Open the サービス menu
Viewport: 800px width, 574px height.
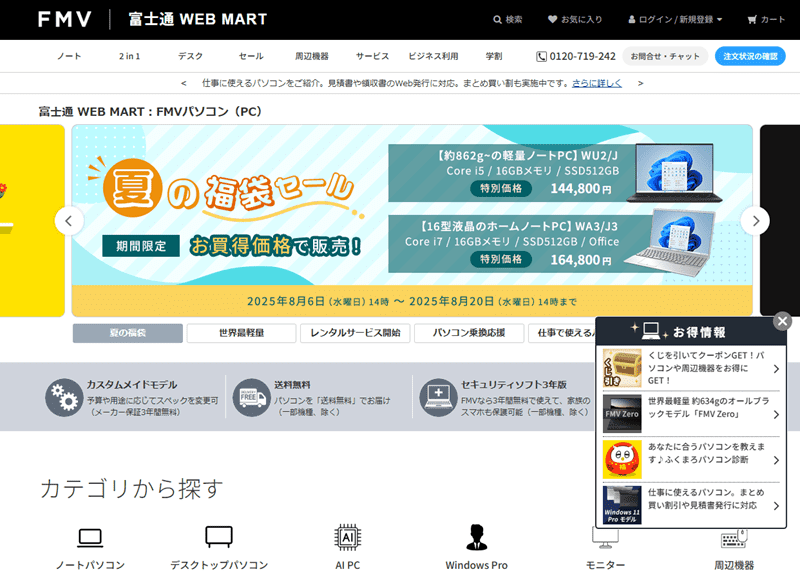click(x=372, y=56)
